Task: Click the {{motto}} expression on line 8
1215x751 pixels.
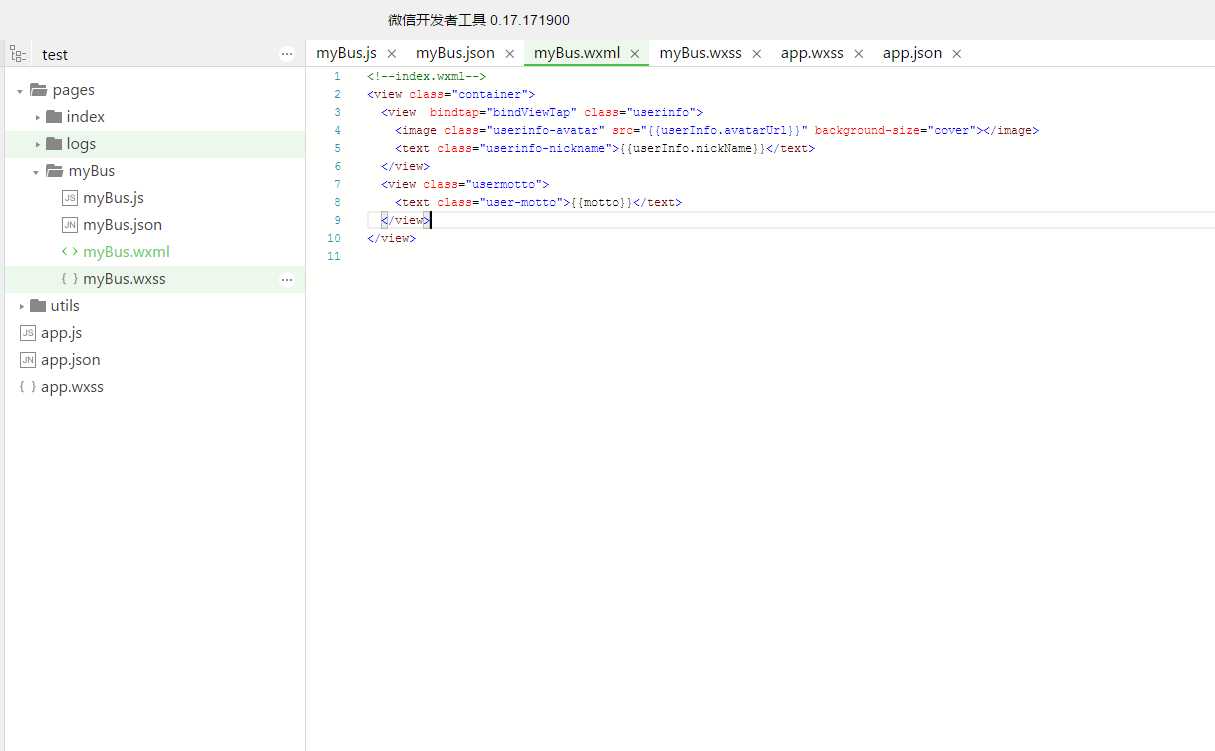Action: (x=602, y=203)
